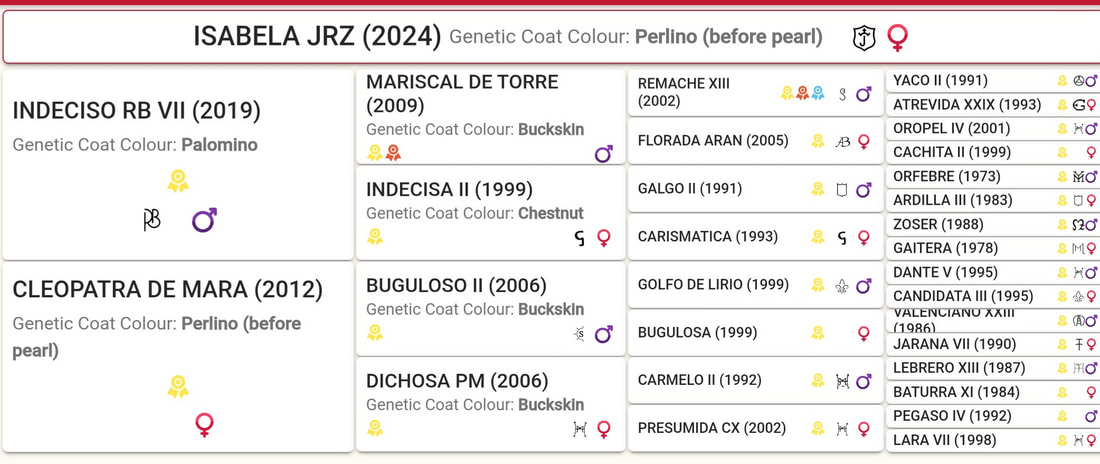
Task: Click the male symbol on BUGULOSO II card
Action: tap(603, 334)
